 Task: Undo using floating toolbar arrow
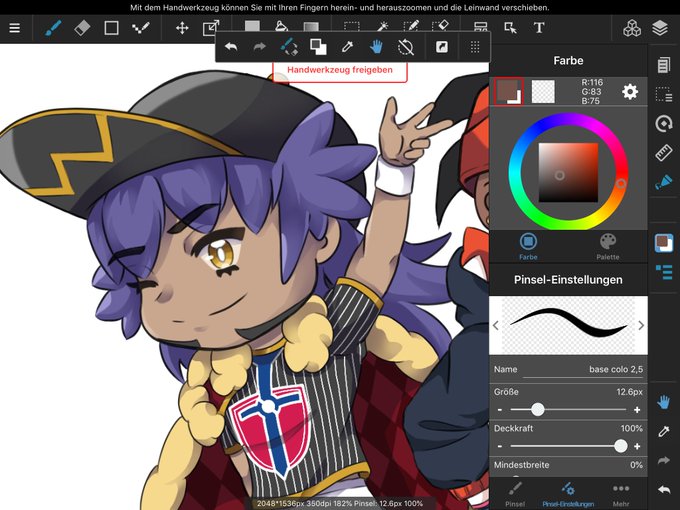coord(231,47)
